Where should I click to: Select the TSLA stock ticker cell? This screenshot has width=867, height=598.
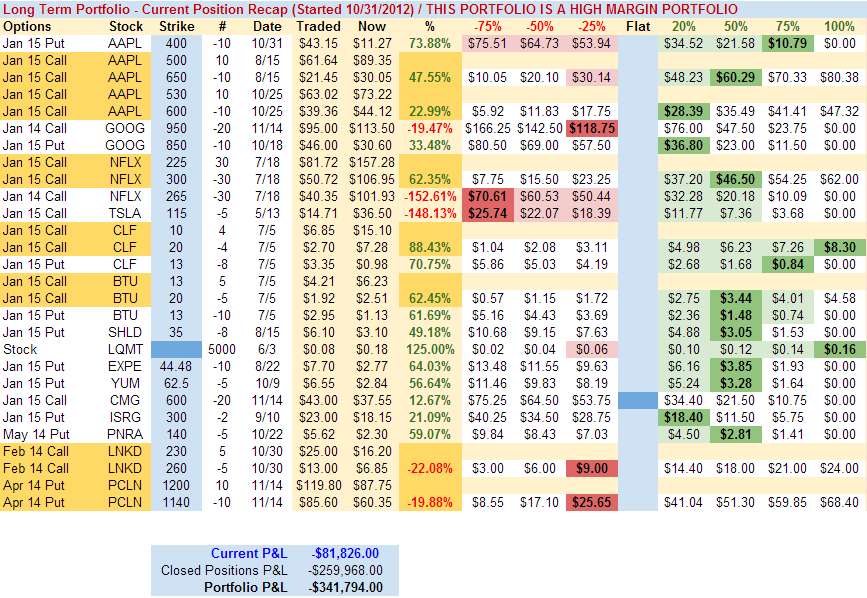tap(126, 213)
